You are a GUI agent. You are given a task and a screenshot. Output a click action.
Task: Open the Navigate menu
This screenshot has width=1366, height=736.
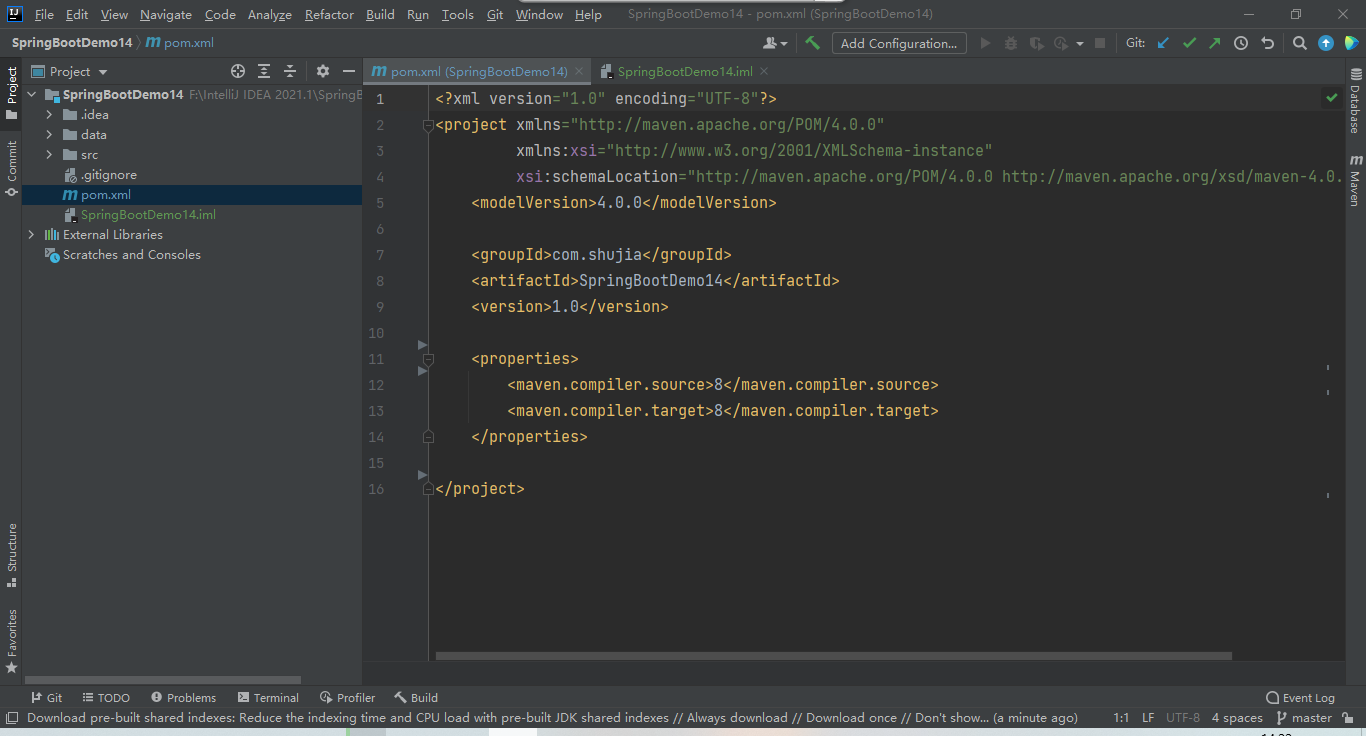166,15
